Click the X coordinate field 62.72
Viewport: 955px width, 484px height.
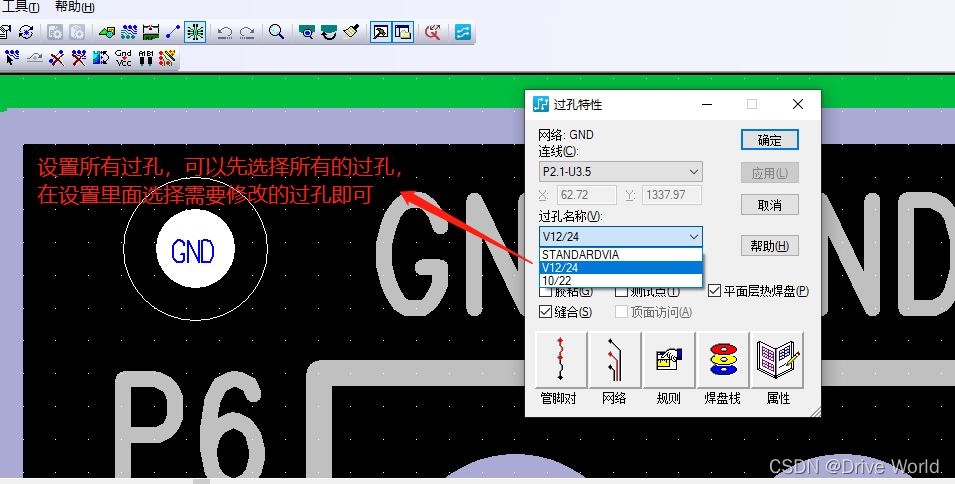coord(587,195)
